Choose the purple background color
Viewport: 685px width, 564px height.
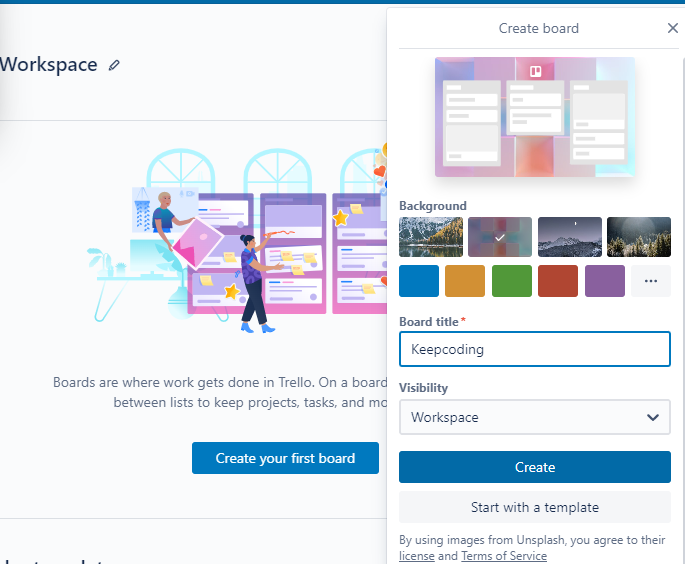605,281
